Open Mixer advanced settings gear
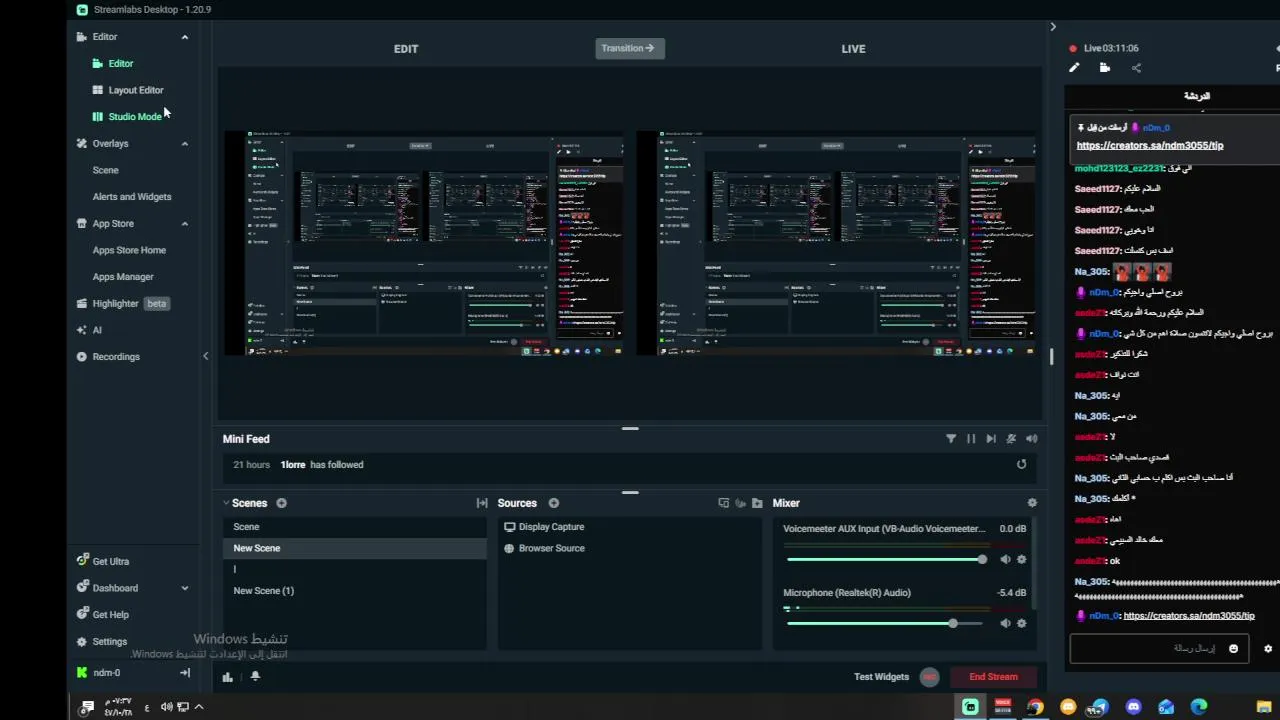1280x720 pixels. click(1032, 503)
